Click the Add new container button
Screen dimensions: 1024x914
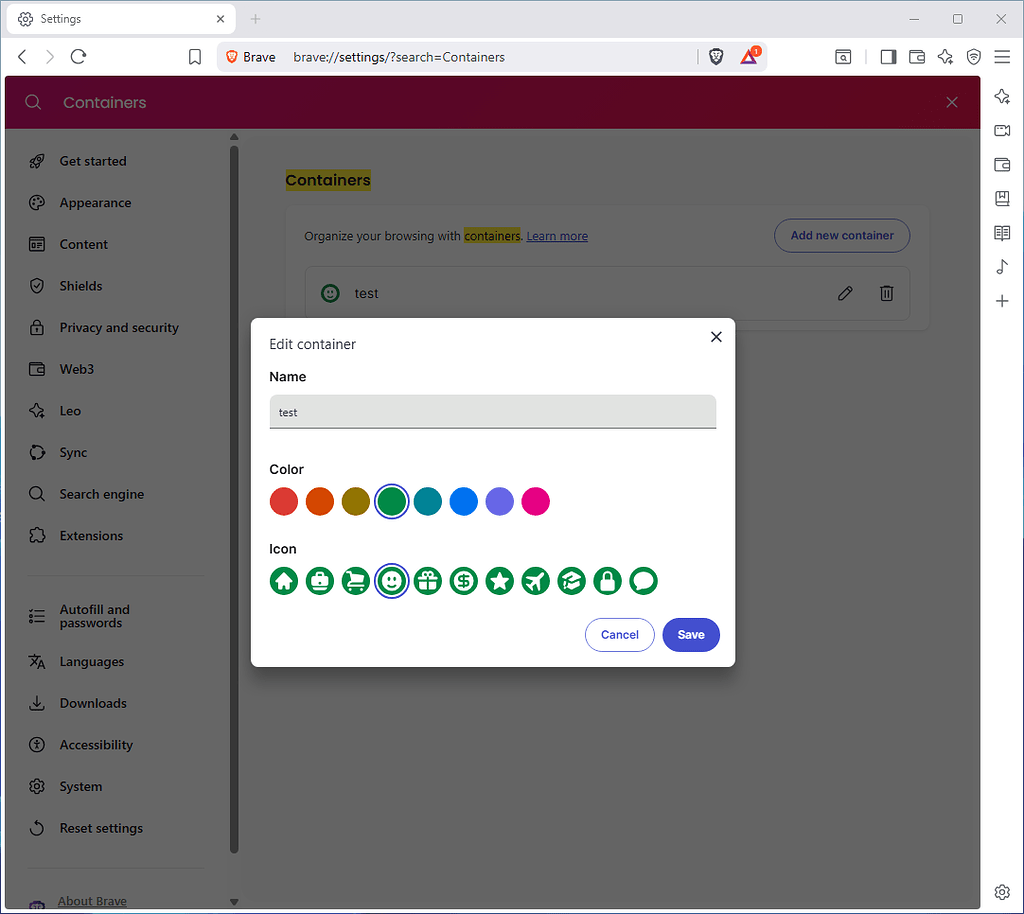click(x=842, y=235)
